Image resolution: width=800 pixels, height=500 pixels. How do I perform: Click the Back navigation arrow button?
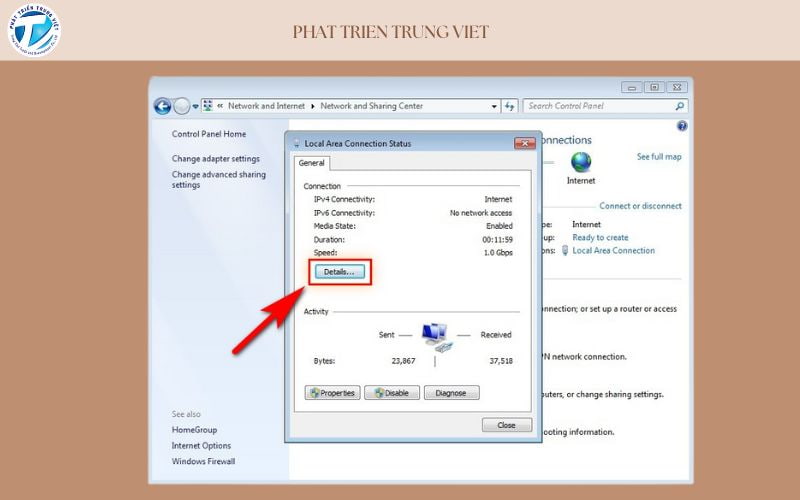pyautogui.click(x=163, y=106)
